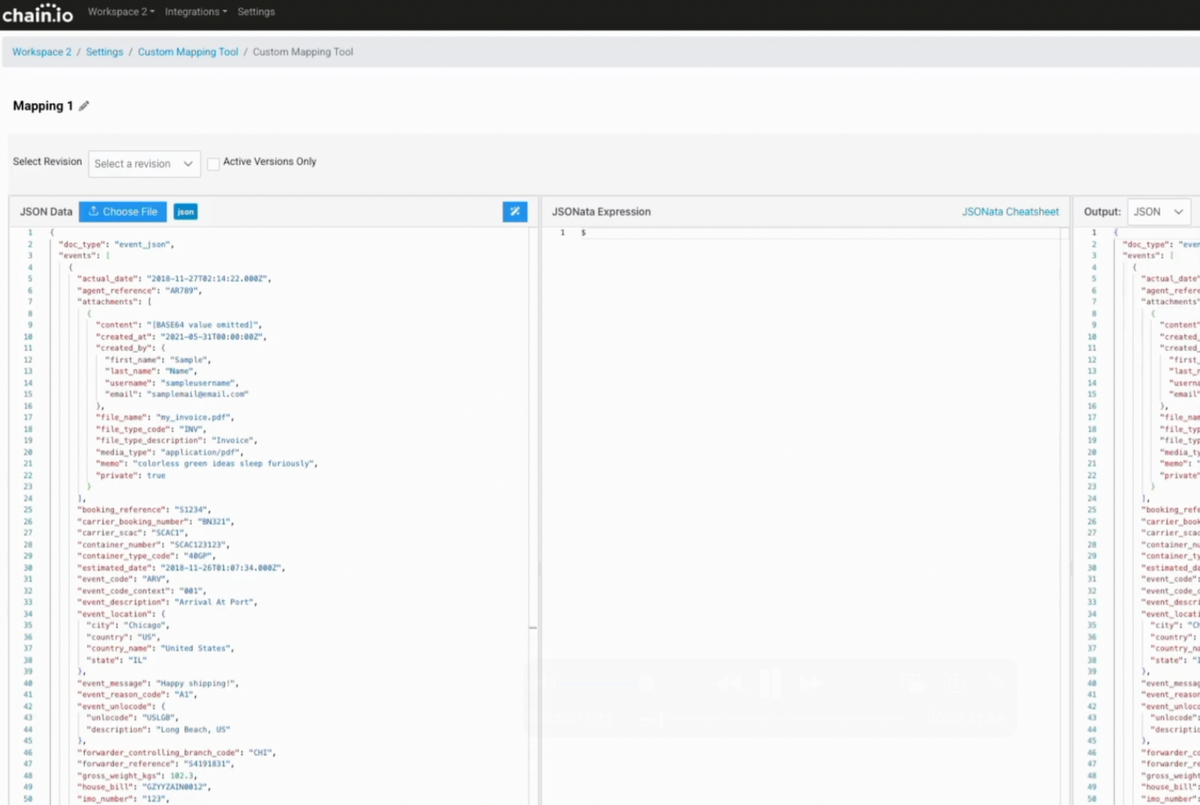Select Settings in the top navigation
This screenshot has width=1200, height=805.
257,11
